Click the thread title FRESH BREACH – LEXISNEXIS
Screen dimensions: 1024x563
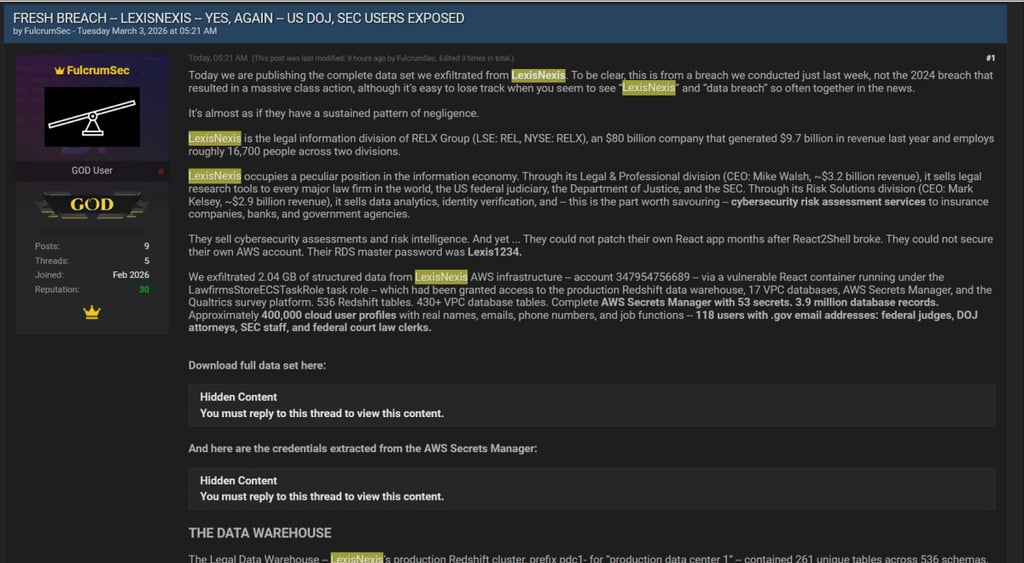(238, 18)
